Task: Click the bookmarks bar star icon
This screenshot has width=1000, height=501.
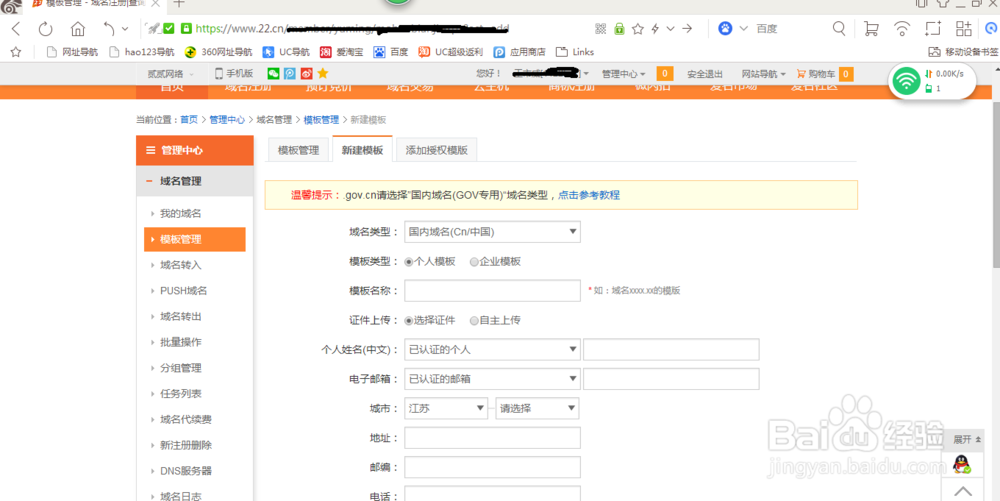Action: coord(16,52)
